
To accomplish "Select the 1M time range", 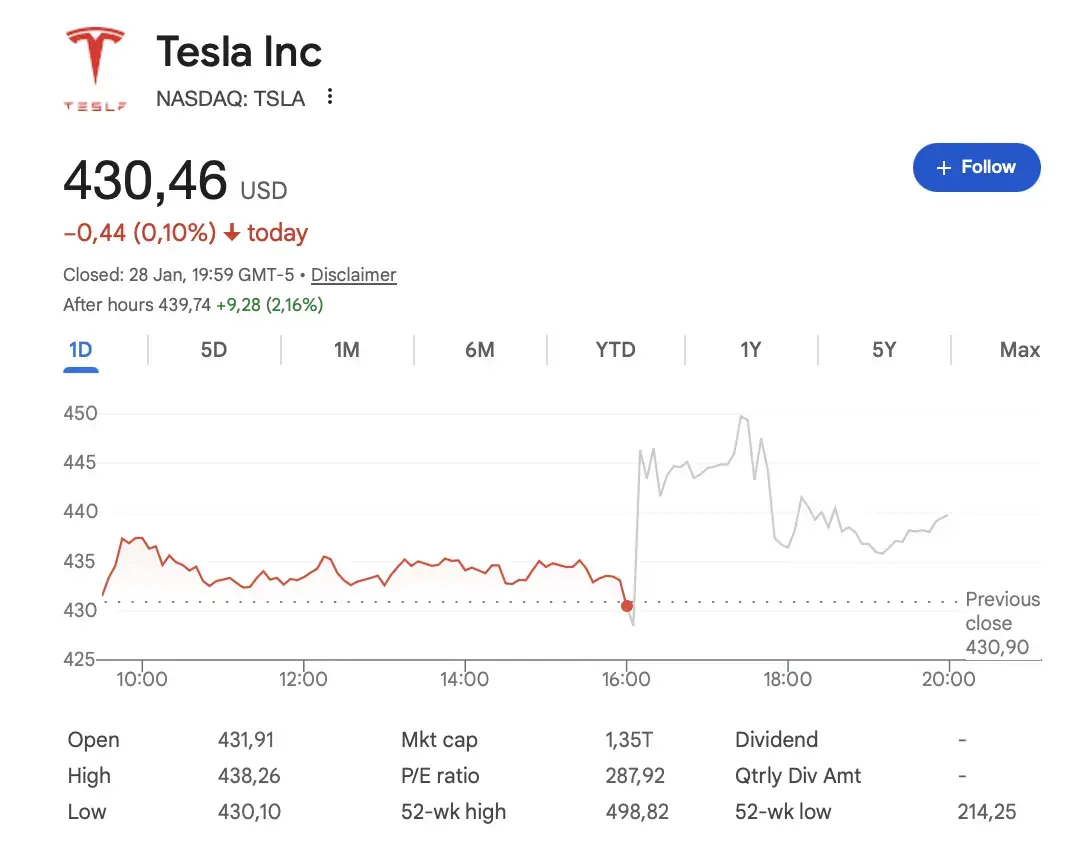I will coord(346,350).
